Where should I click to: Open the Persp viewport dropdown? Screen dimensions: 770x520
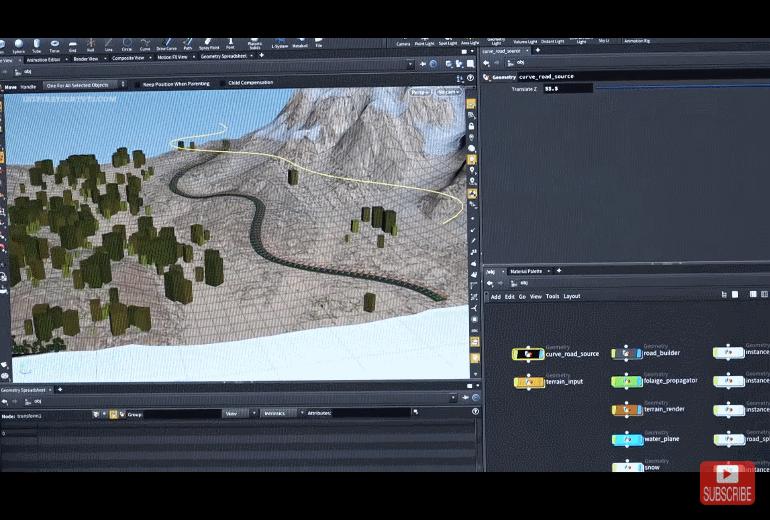coord(420,92)
